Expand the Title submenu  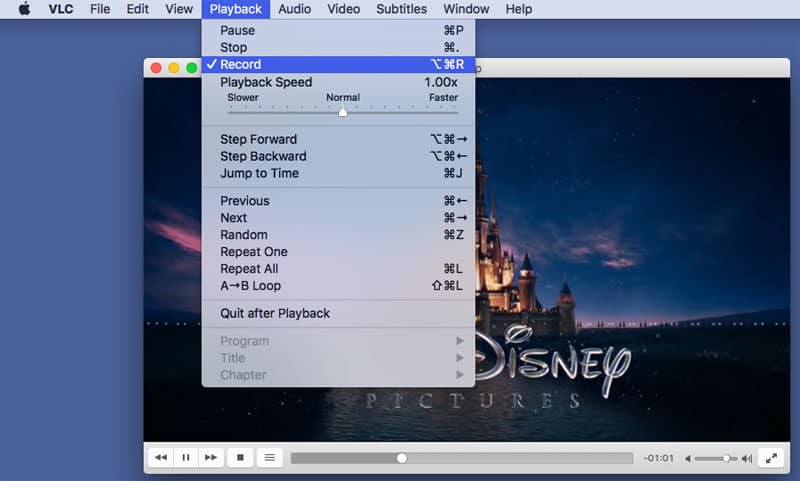tap(338, 358)
